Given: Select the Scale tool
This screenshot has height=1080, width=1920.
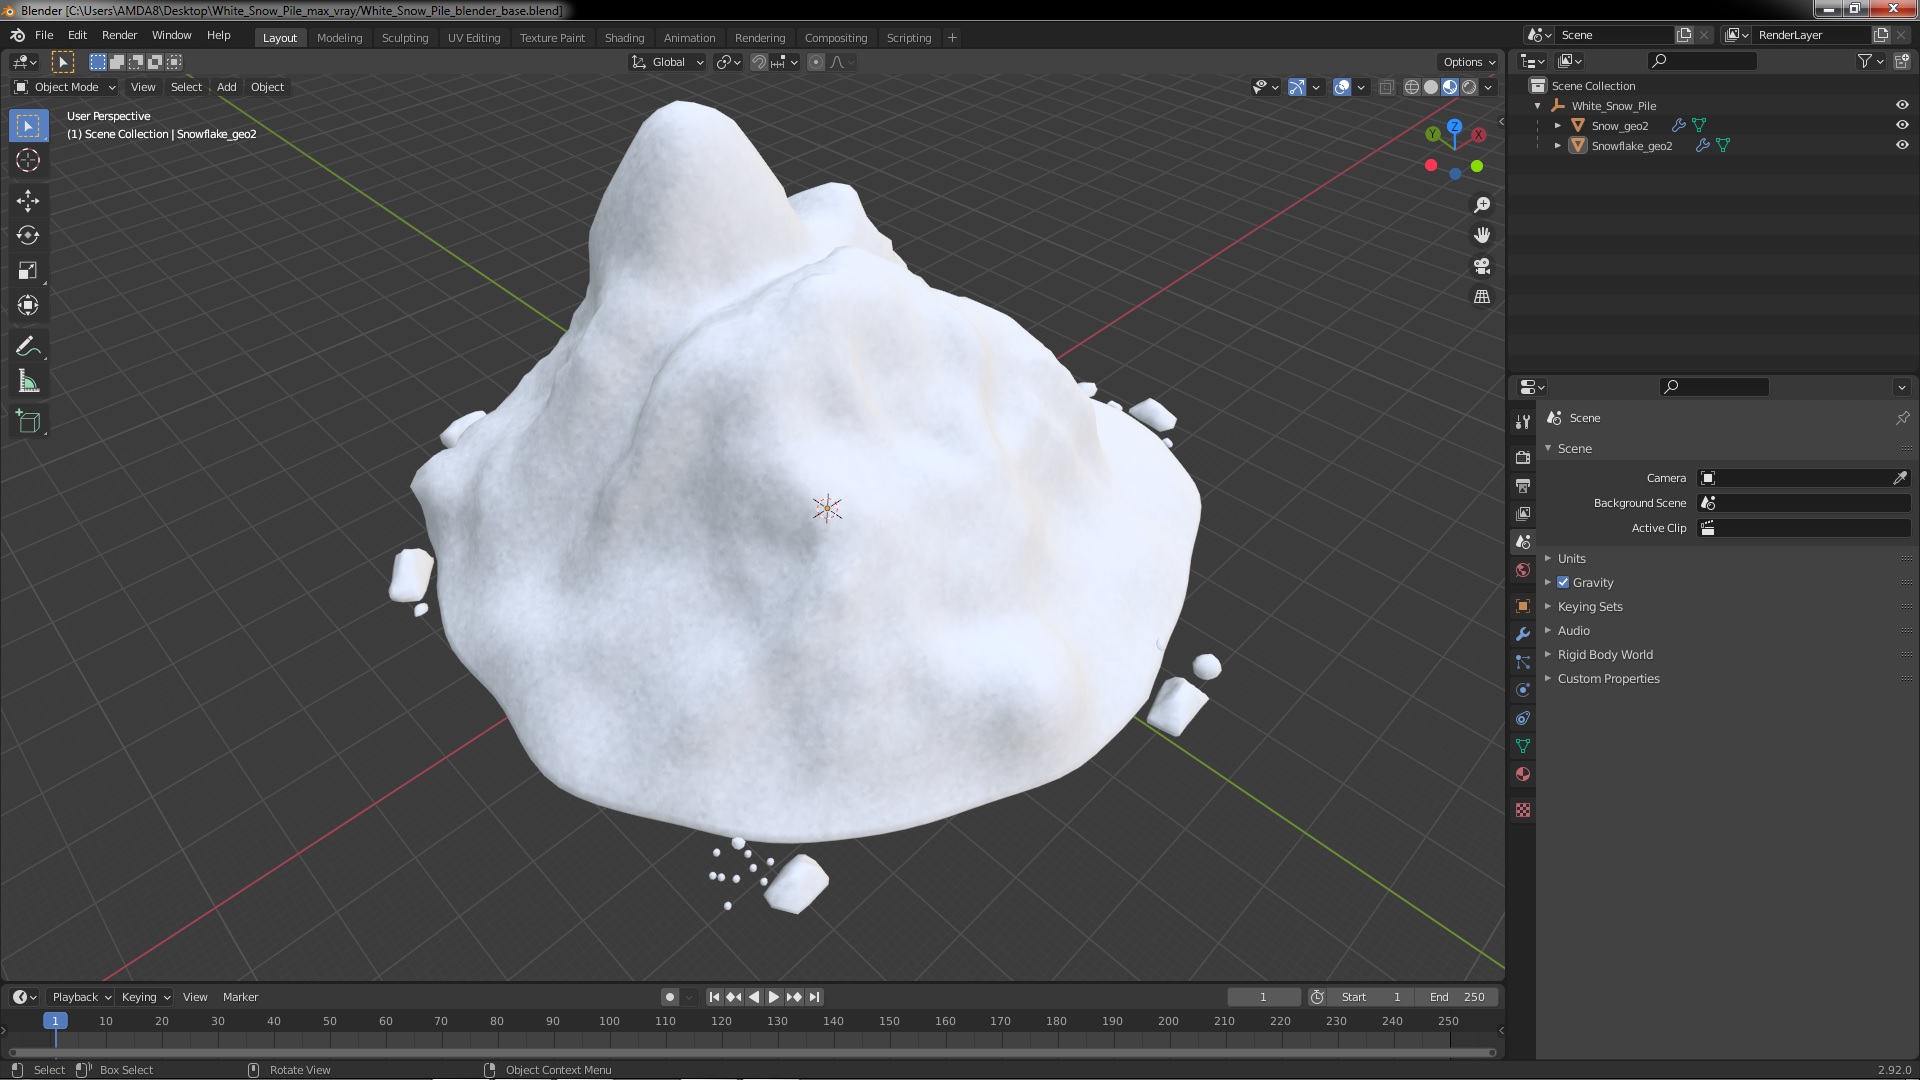Looking at the screenshot, I should [x=28, y=271].
